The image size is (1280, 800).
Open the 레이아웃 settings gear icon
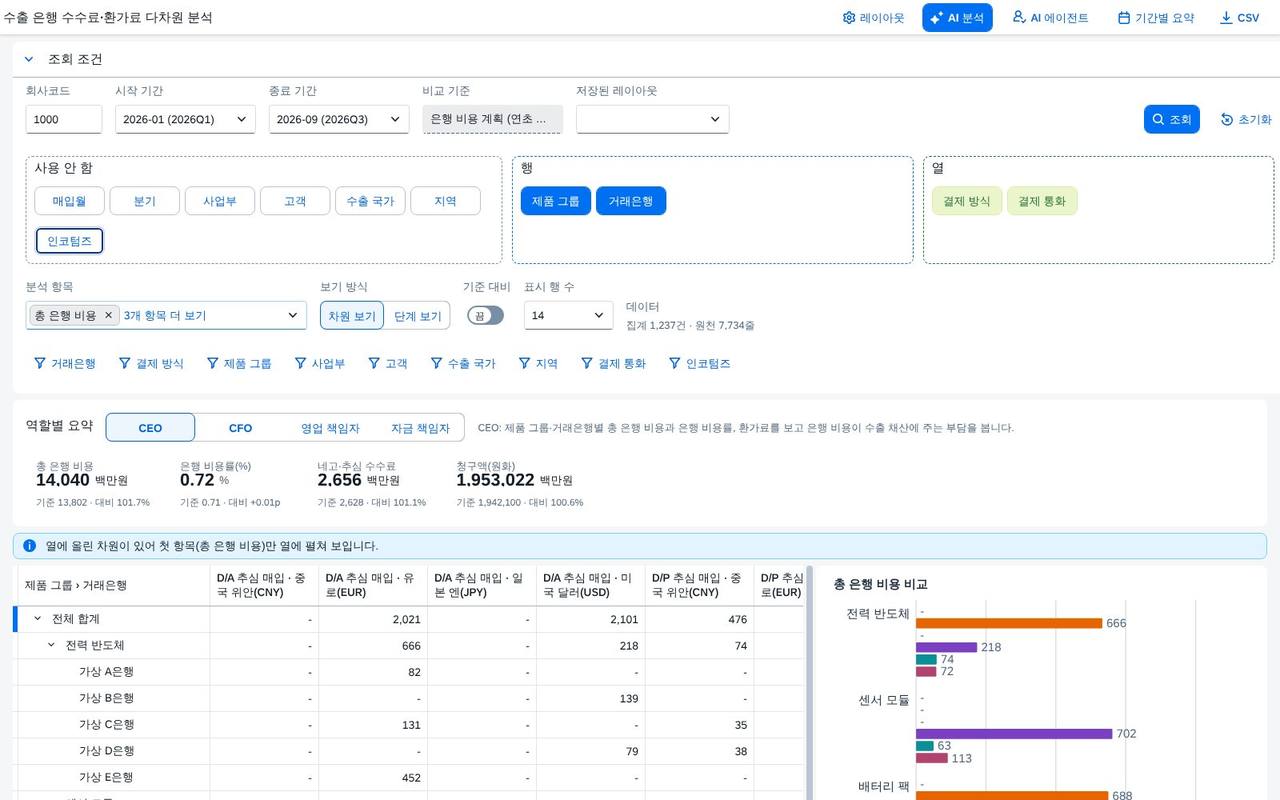849,18
